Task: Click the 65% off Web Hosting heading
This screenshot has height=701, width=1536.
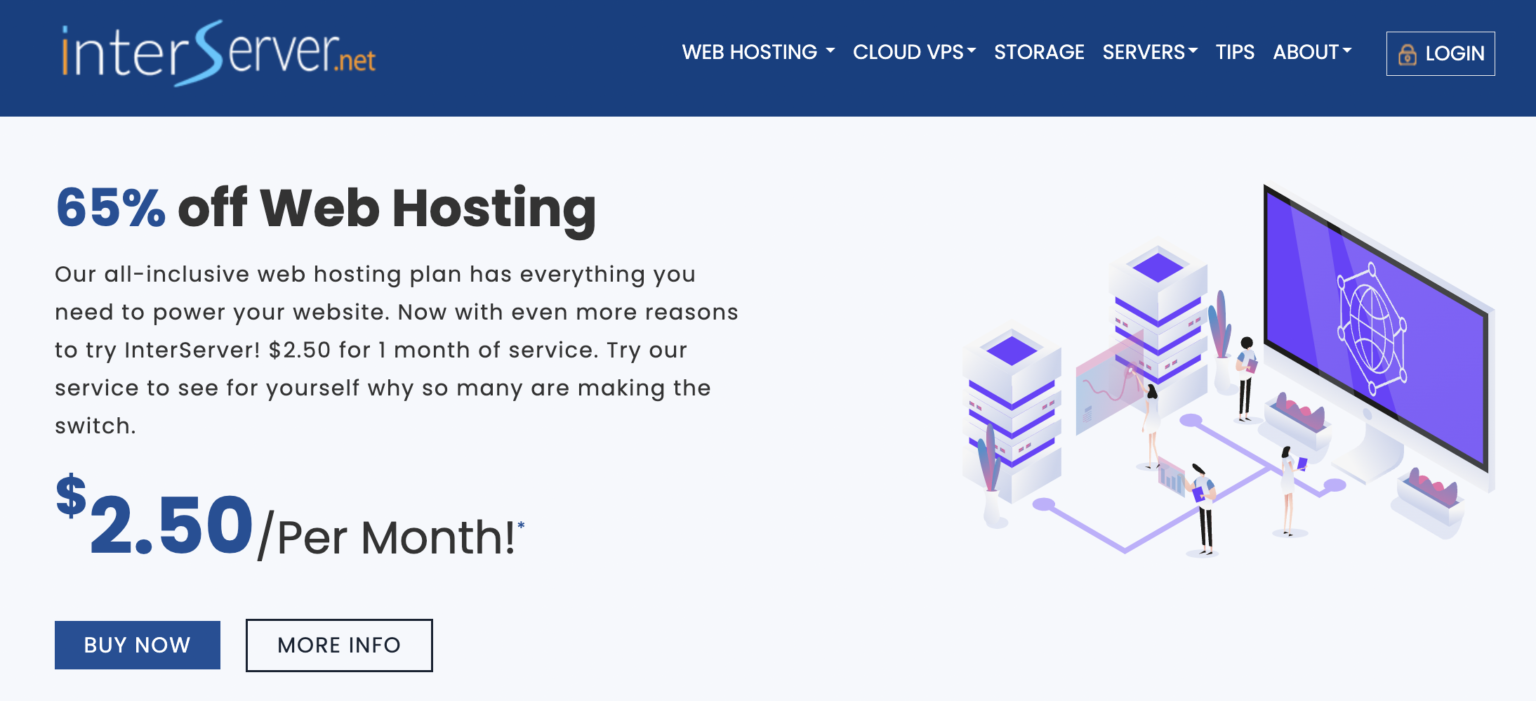Action: (325, 207)
